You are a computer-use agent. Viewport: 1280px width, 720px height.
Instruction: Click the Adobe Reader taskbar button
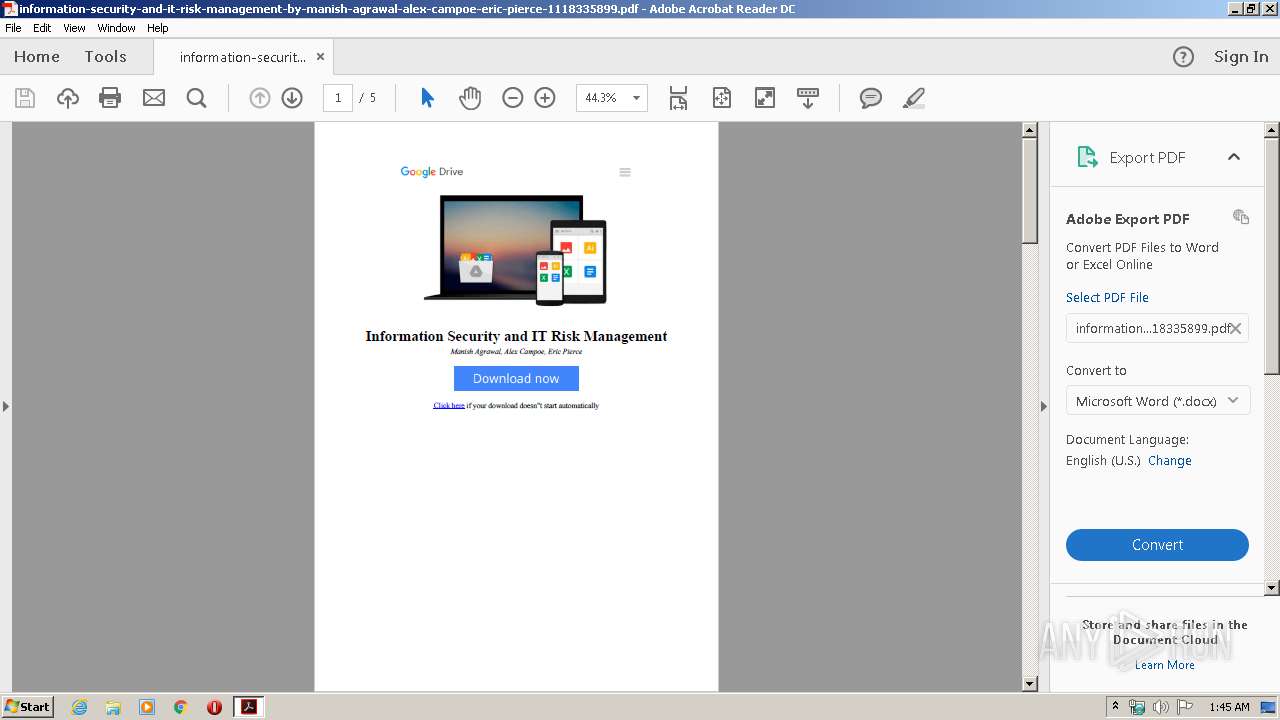tap(248, 707)
